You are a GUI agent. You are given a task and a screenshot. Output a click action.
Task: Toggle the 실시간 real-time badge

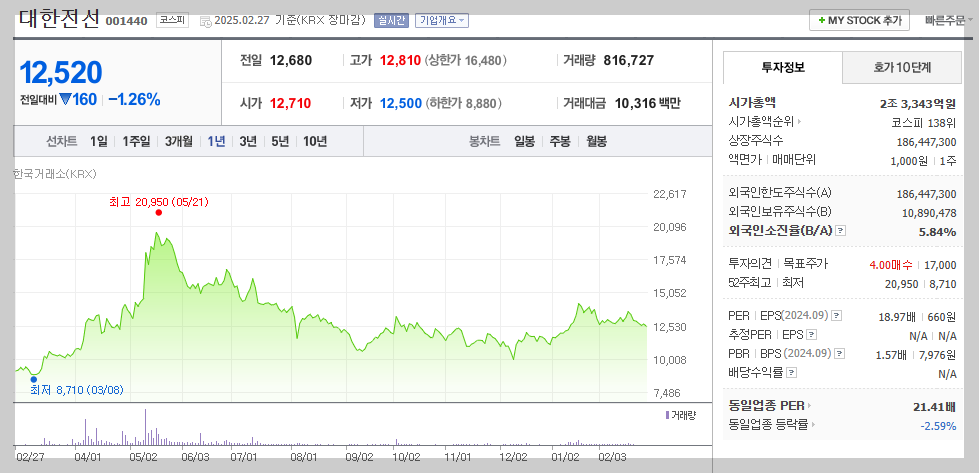pos(391,20)
